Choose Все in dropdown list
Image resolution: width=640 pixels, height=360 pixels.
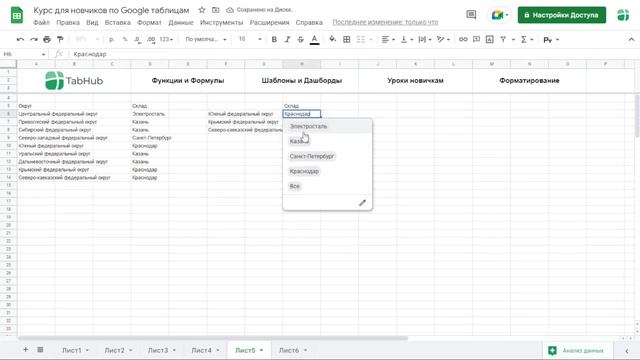pyautogui.click(x=294, y=187)
